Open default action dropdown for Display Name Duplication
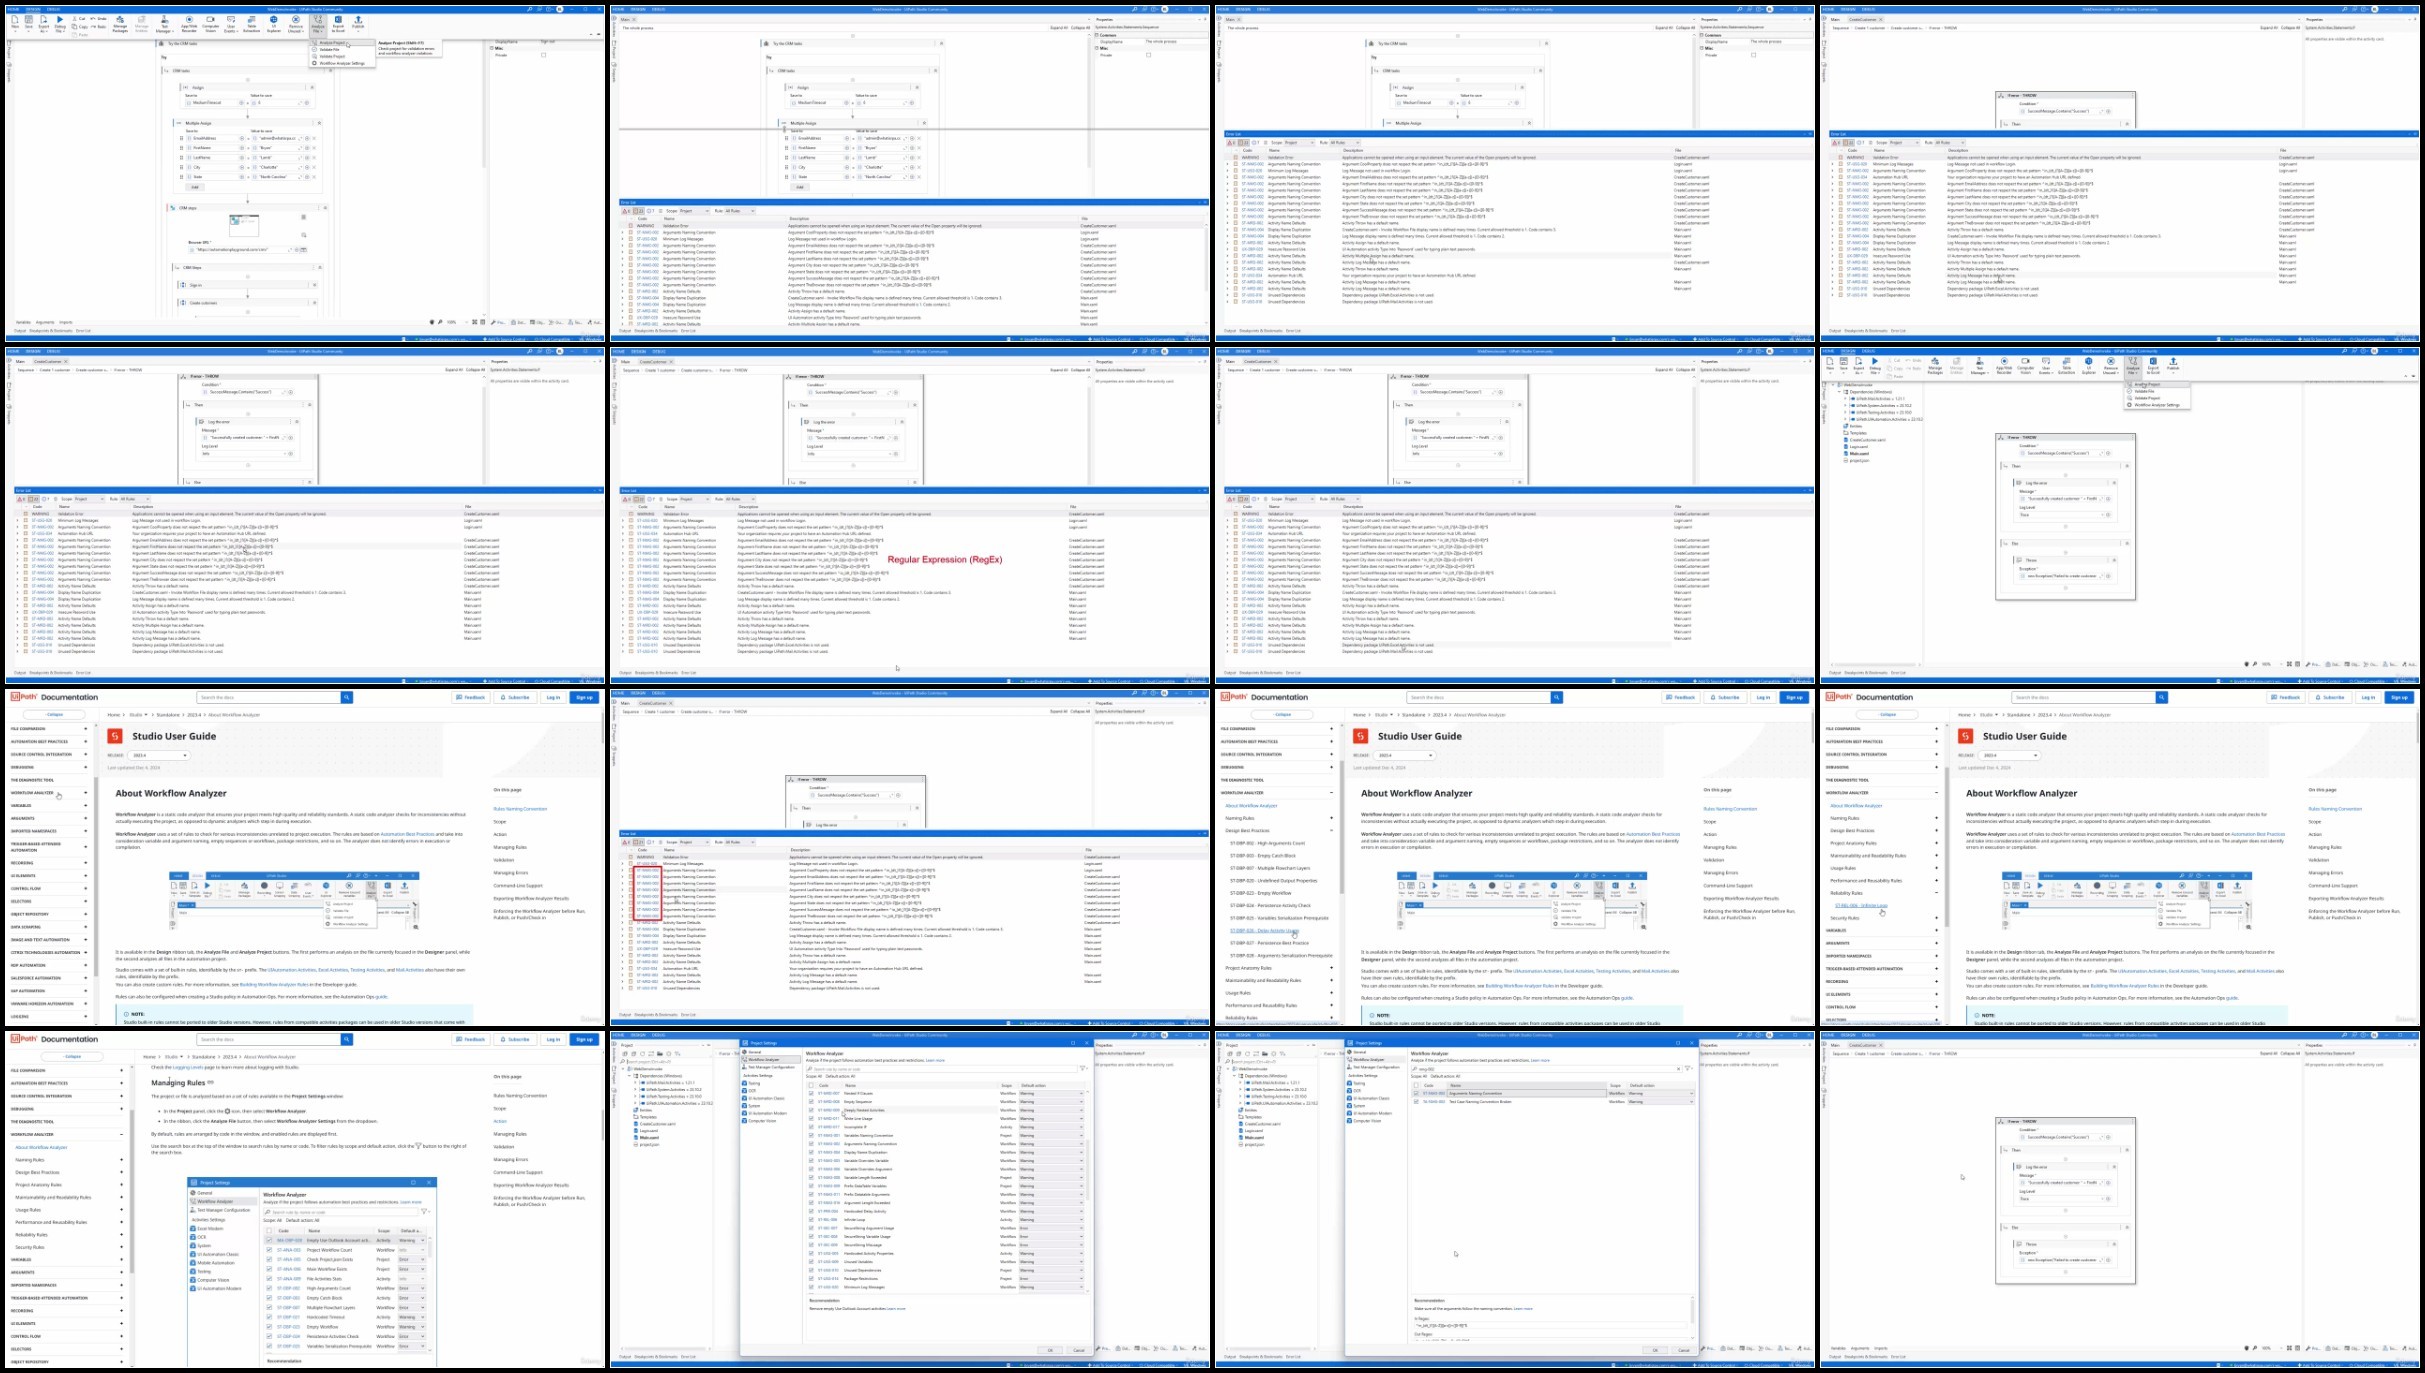The image size is (2425, 1373). (x=1050, y=1153)
